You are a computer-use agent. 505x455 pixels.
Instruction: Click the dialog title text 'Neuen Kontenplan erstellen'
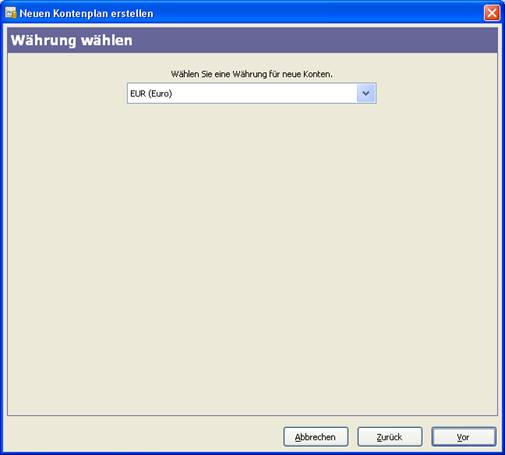tap(86, 14)
